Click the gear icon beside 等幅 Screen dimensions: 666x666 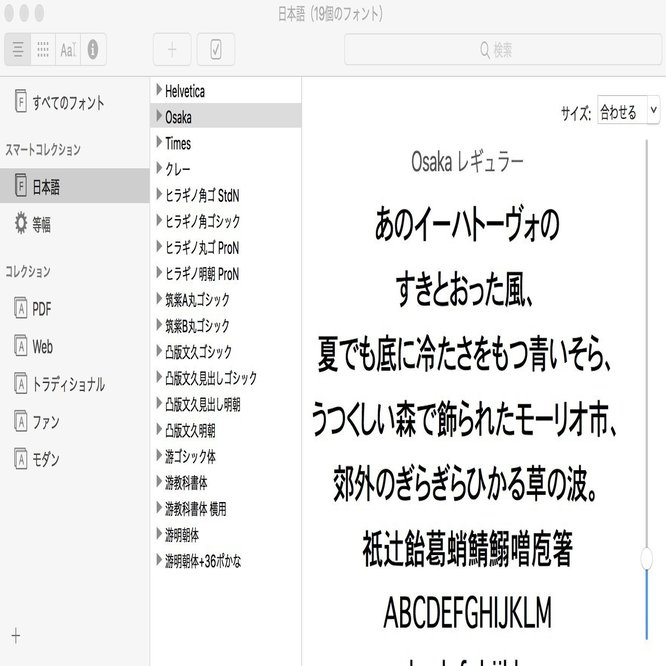(20, 223)
